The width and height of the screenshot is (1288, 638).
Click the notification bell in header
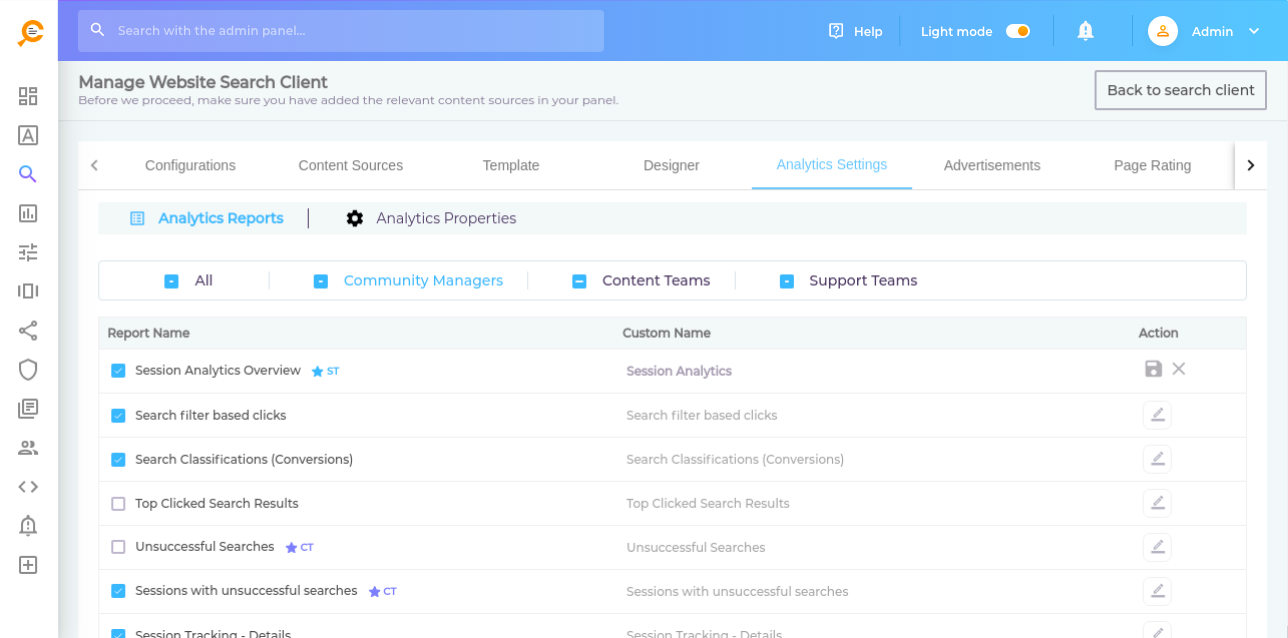point(1085,31)
